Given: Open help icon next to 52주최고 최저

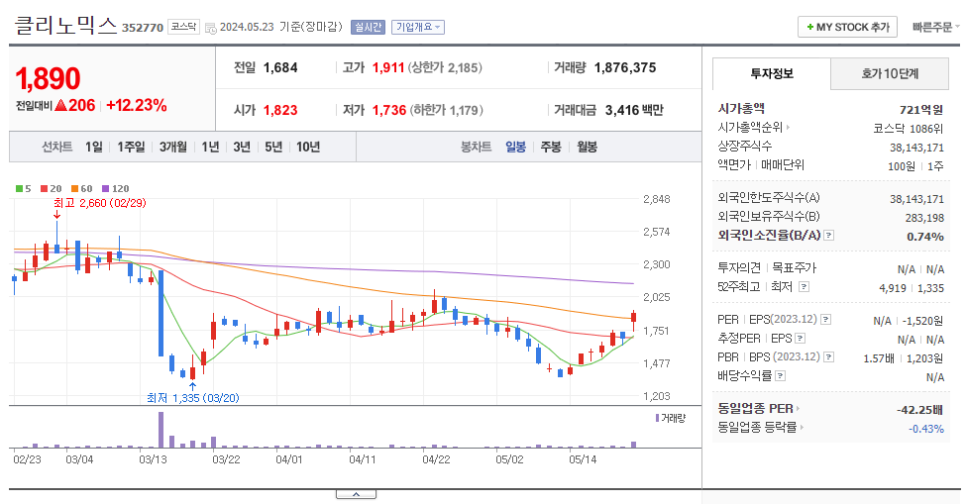Looking at the screenshot, I should (803, 287).
